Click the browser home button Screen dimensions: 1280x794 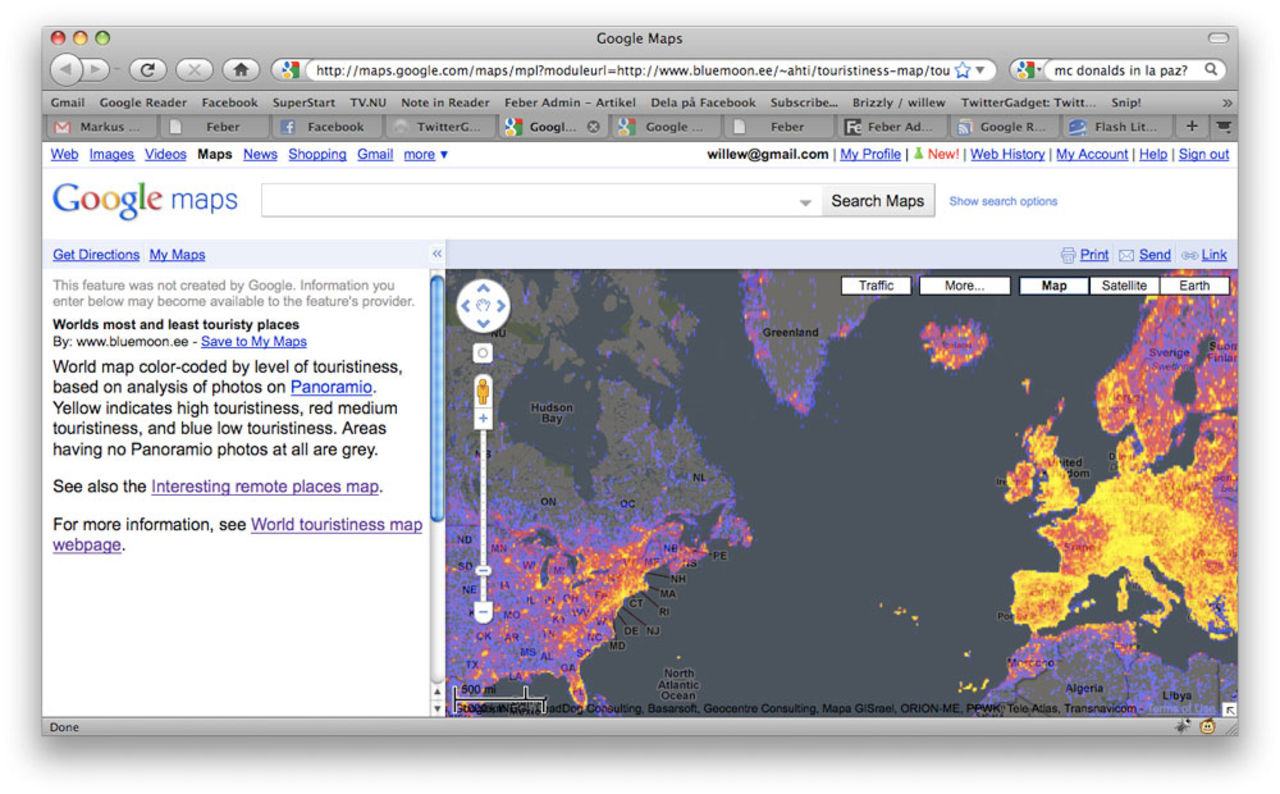(x=240, y=69)
